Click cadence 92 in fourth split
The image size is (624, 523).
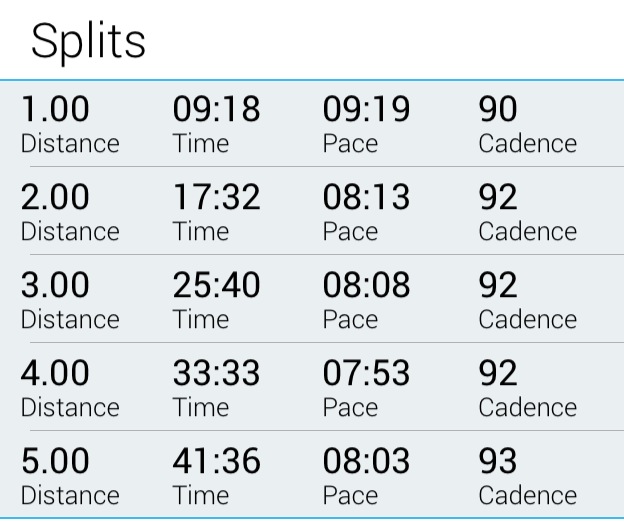tap(498, 373)
